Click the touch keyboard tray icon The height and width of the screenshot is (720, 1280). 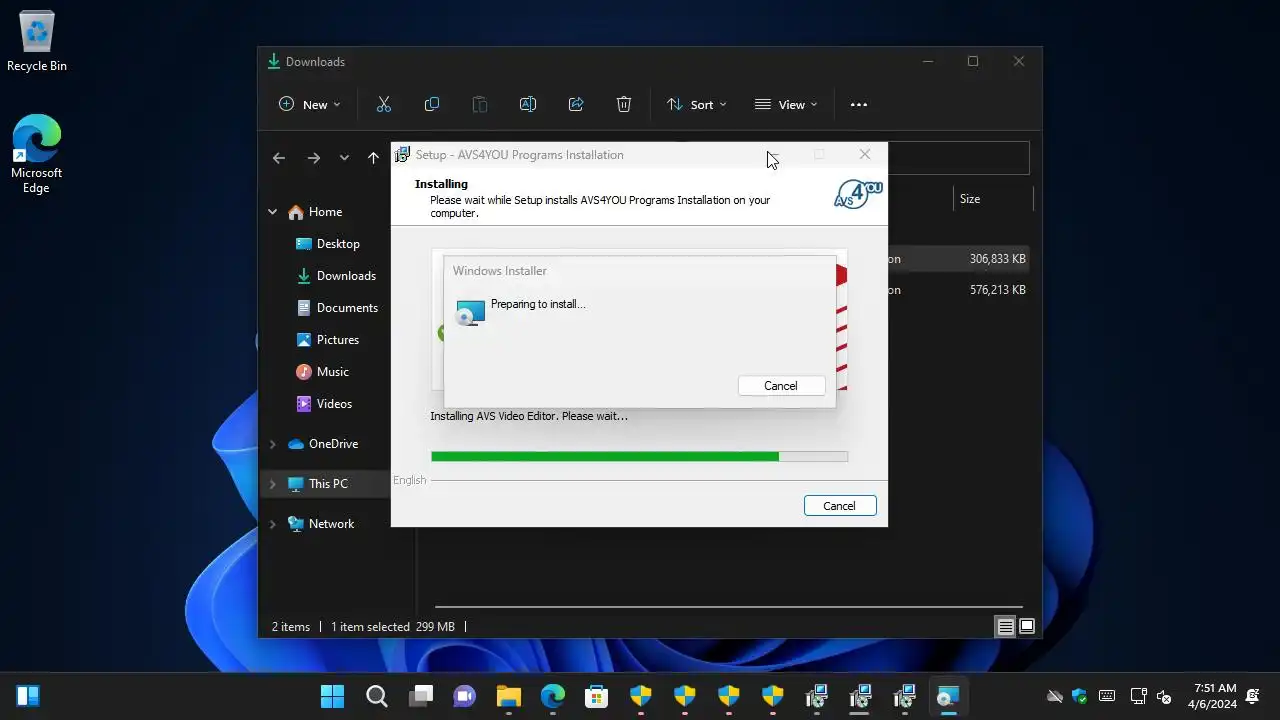click(1107, 696)
